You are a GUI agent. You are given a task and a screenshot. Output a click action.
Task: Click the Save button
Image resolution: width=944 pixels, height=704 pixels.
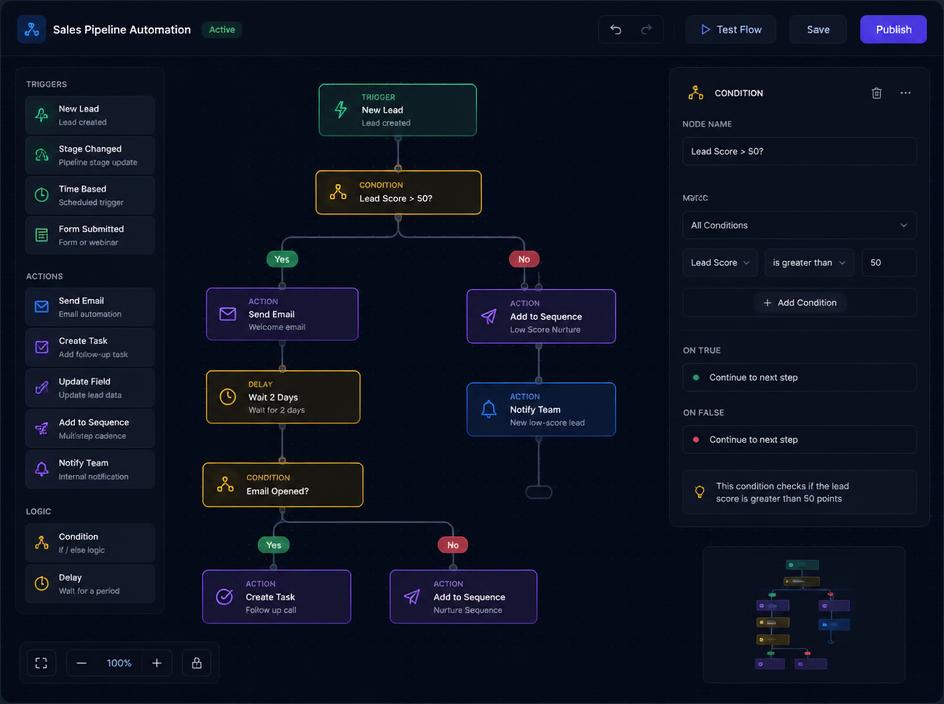(x=818, y=30)
